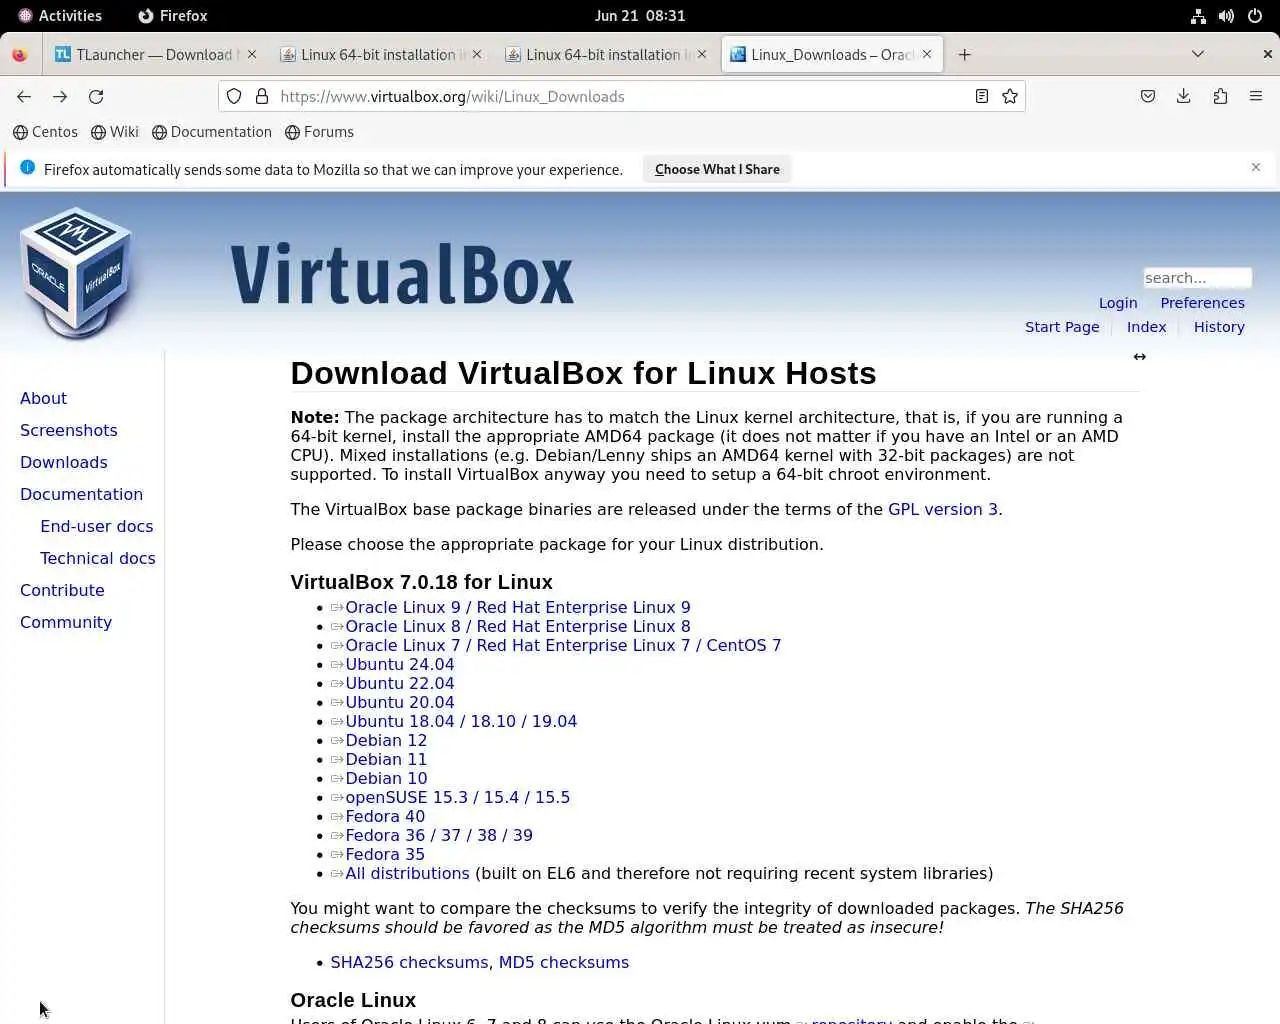The height and width of the screenshot is (1024, 1280).
Task: Open the SHA256 checksums link
Action: coord(409,962)
